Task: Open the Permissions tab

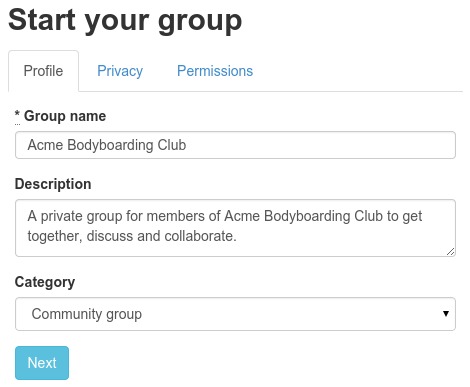Action: click(215, 71)
